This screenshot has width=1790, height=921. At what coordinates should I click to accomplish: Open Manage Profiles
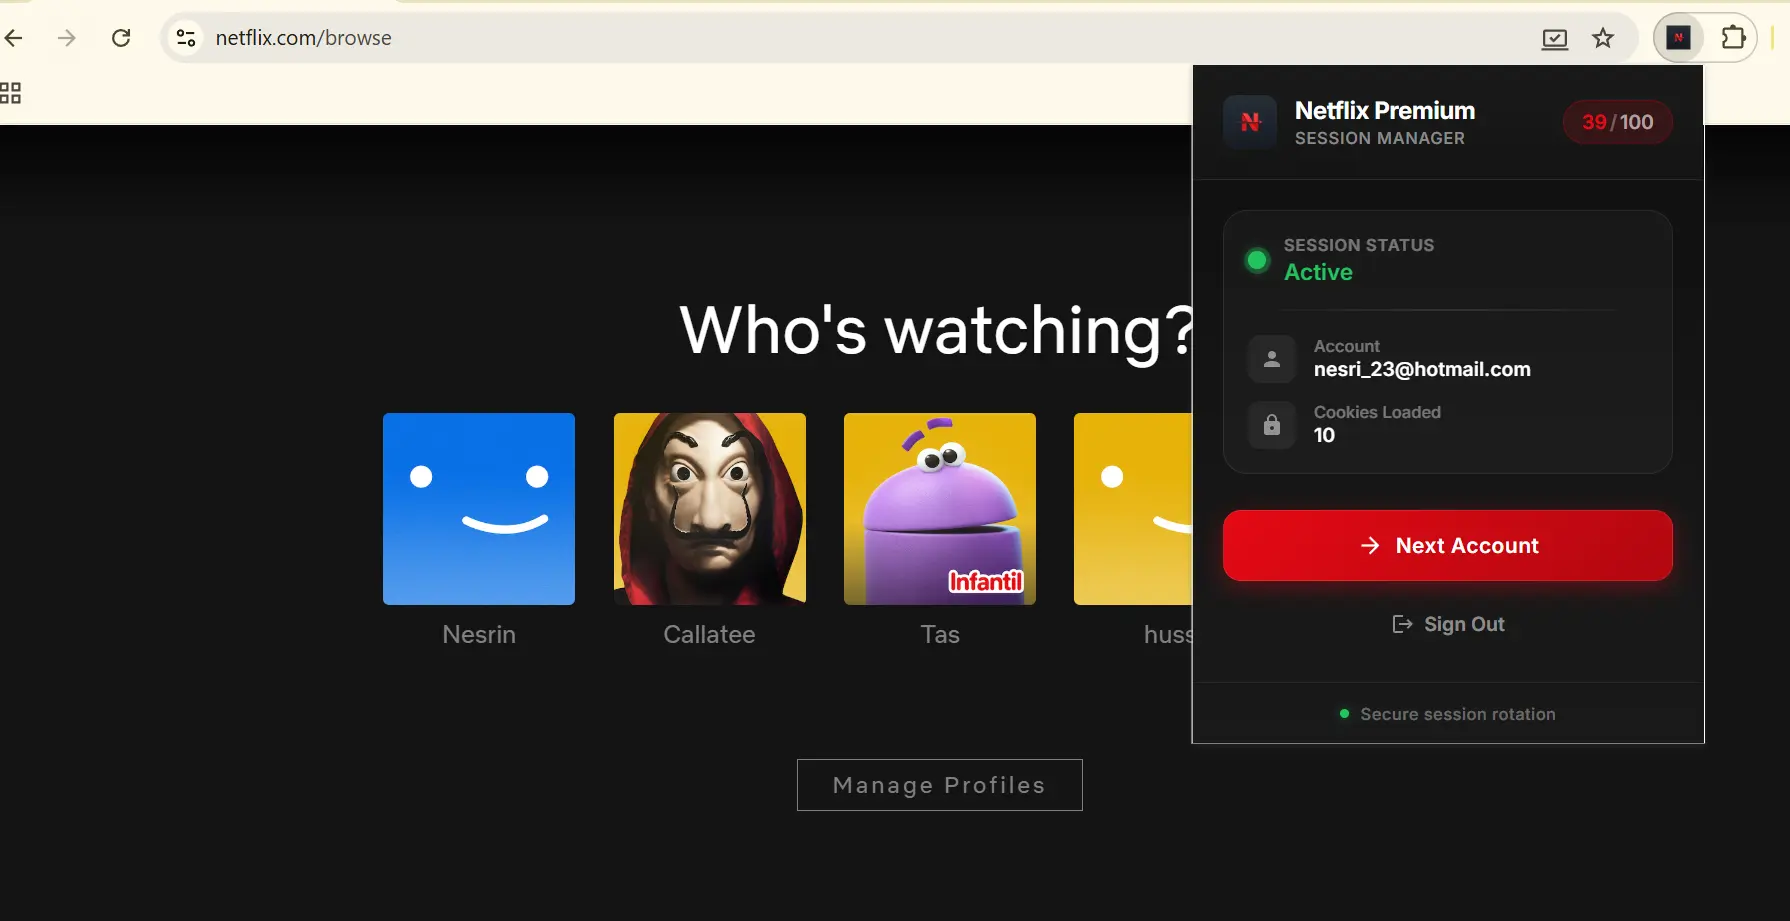click(x=940, y=785)
